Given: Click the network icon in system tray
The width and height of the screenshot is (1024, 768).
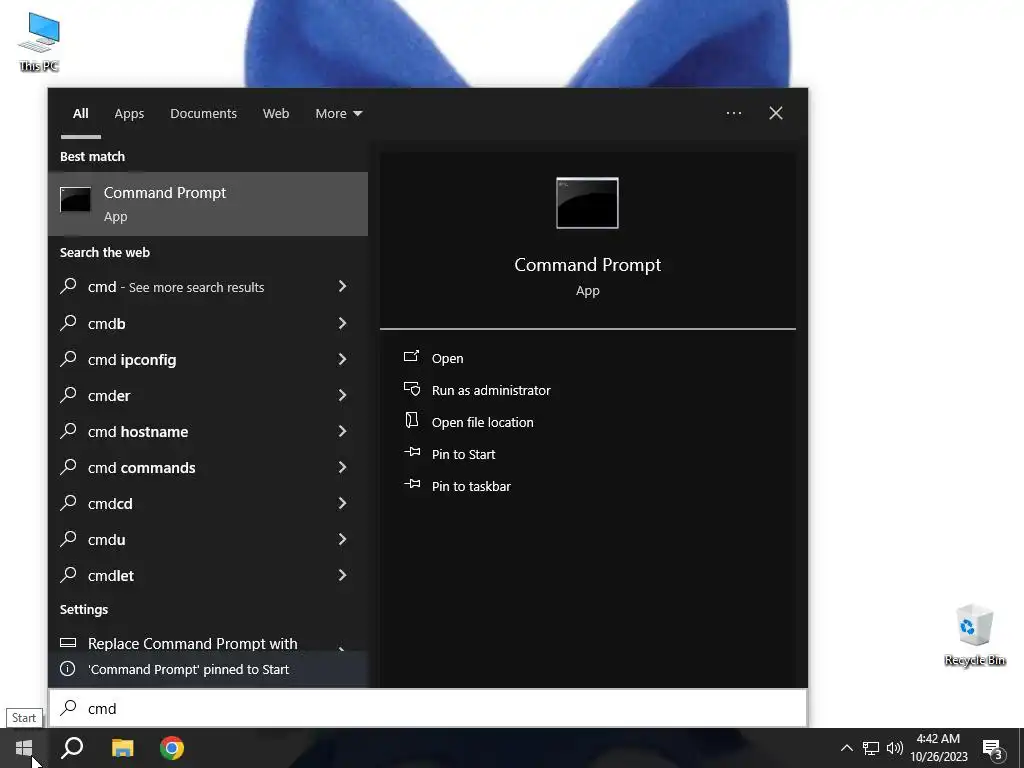Looking at the screenshot, I should pos(871,748).
